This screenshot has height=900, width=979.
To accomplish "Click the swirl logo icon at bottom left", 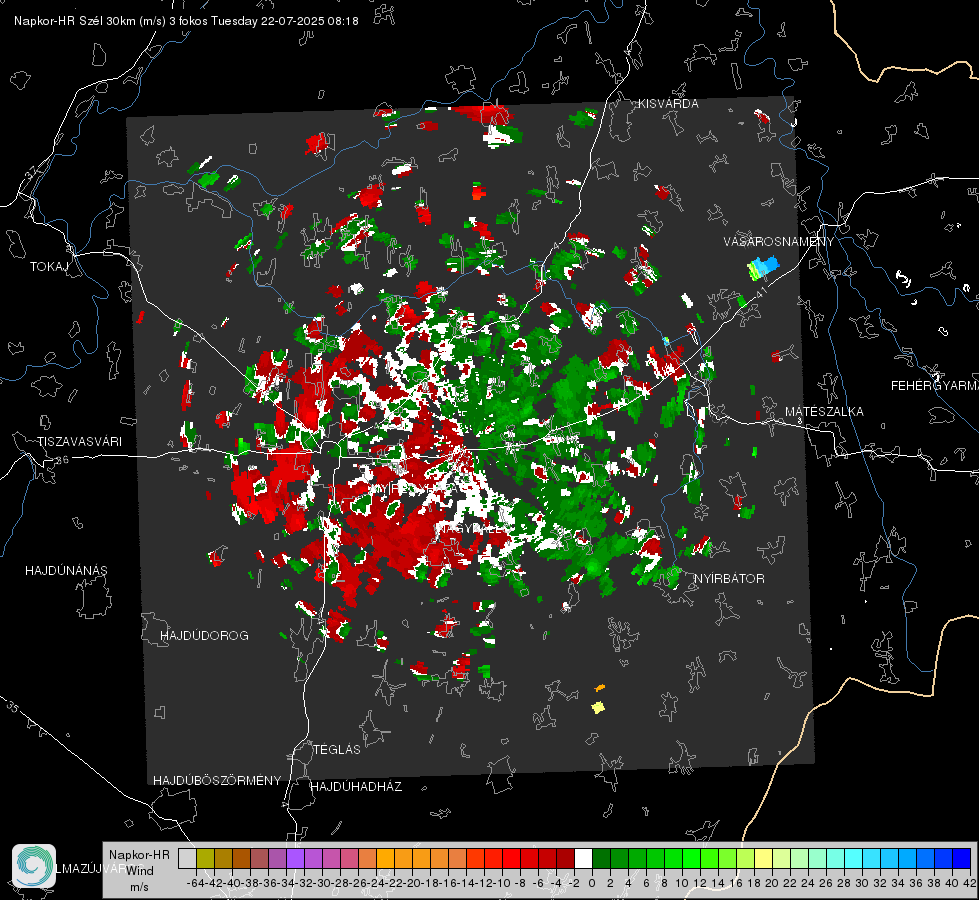I will [34, 866].
